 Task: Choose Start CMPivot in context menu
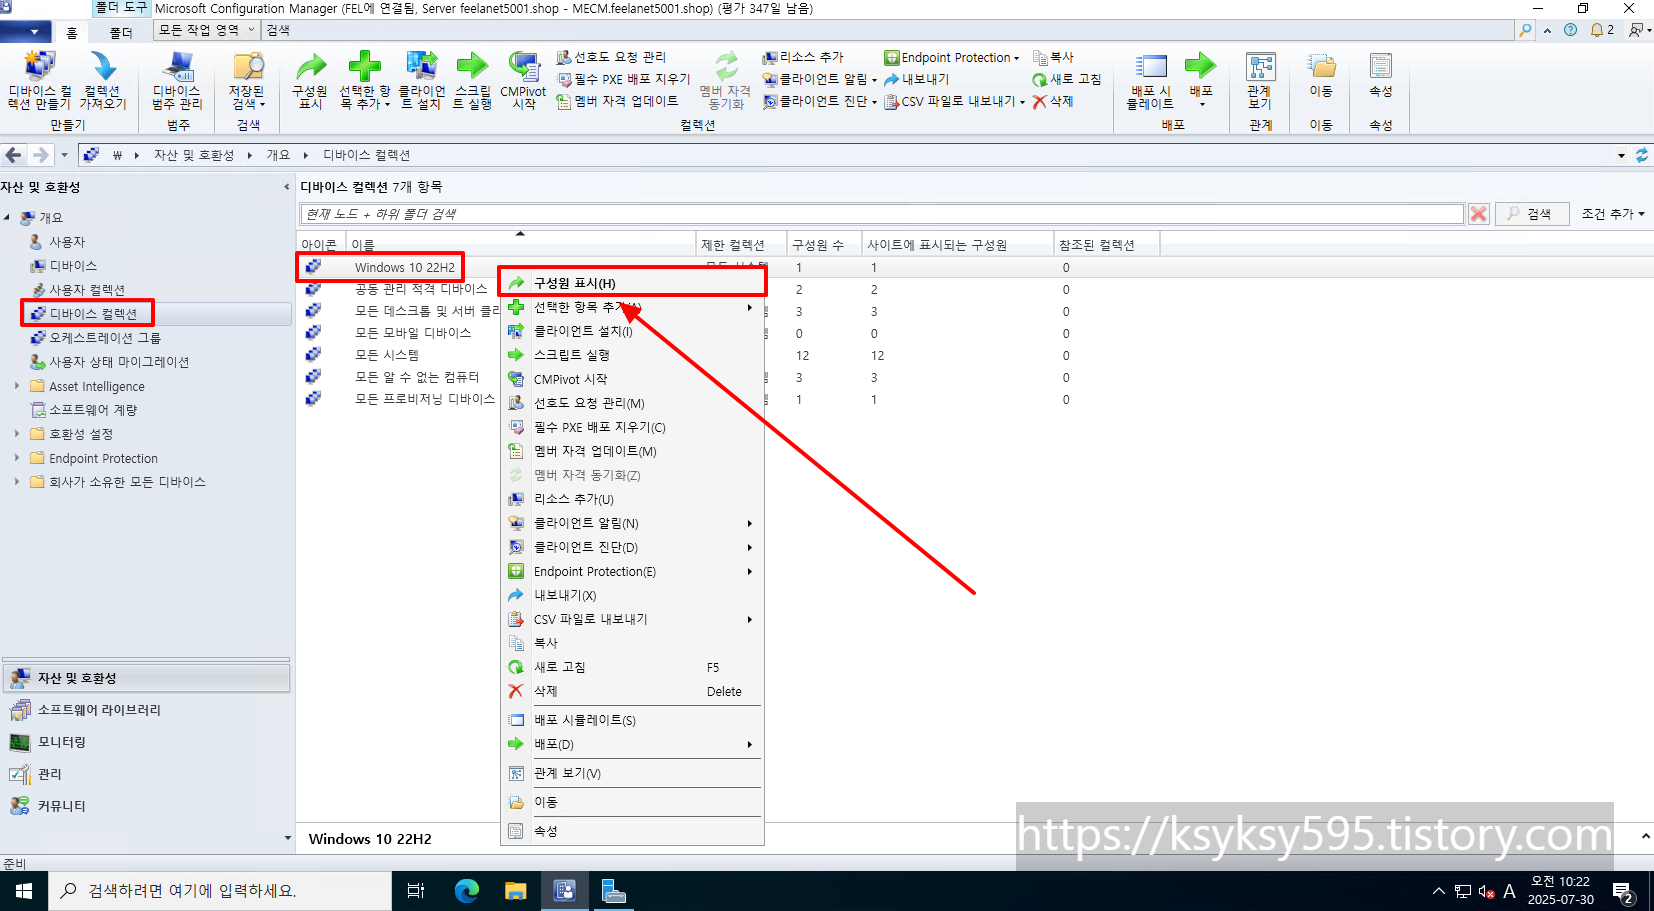[632, 379]
